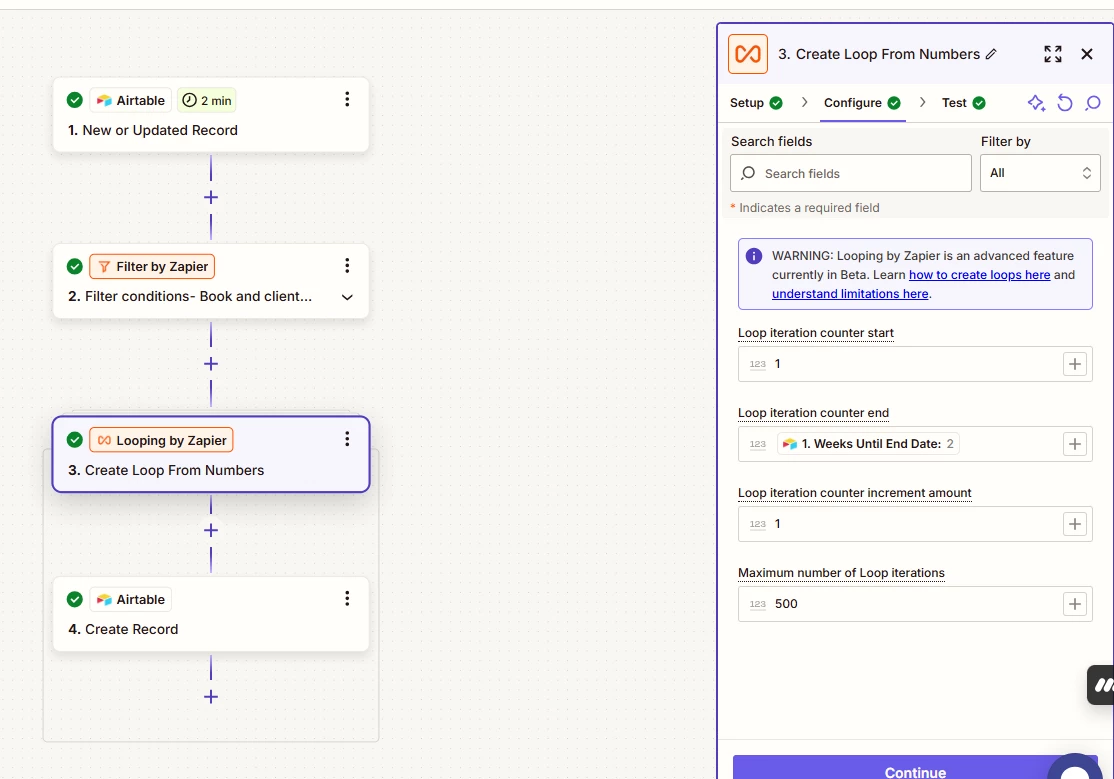Add step after Create Loop From Numbers
This screenshot has width=1114, height=779.
click(211, 530)
